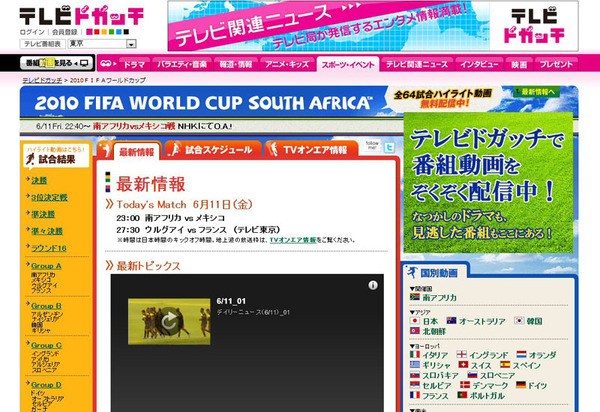Click the Switzerland flag icon

point(463,365)
